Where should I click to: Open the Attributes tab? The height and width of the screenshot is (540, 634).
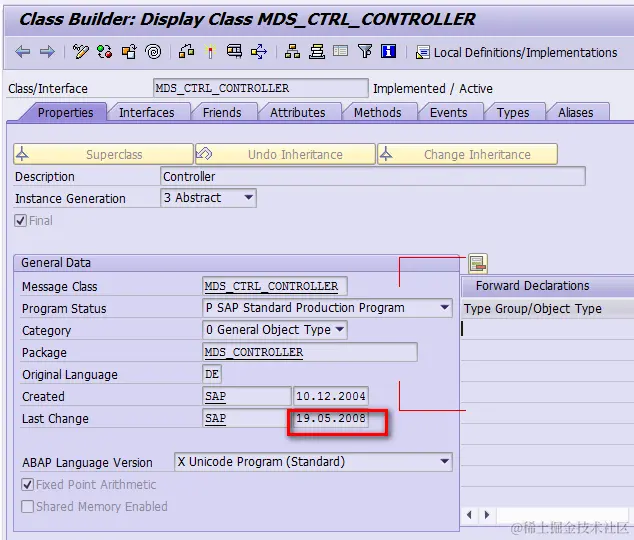[298, 112]
